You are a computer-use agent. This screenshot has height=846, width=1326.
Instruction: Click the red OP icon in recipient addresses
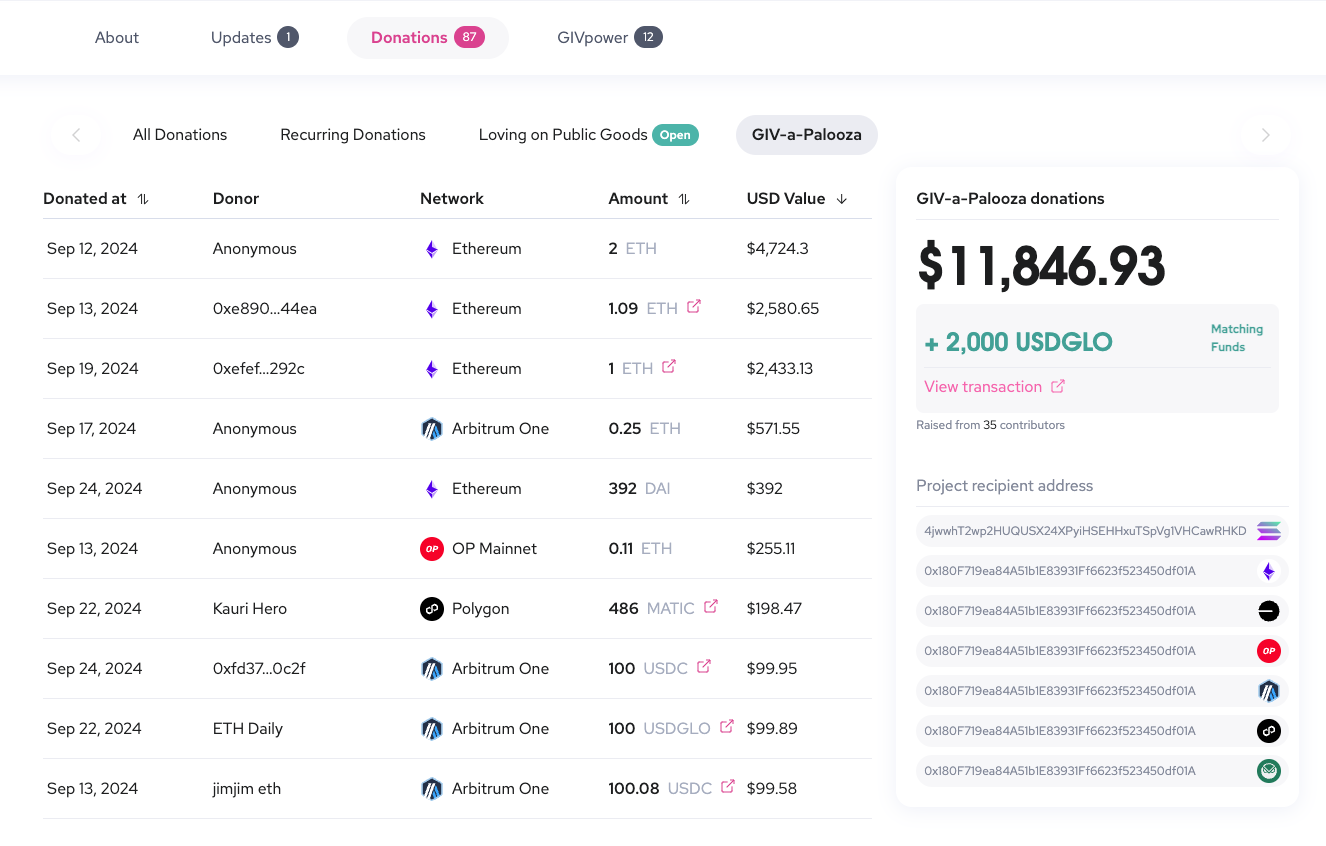click(1269, 651)
